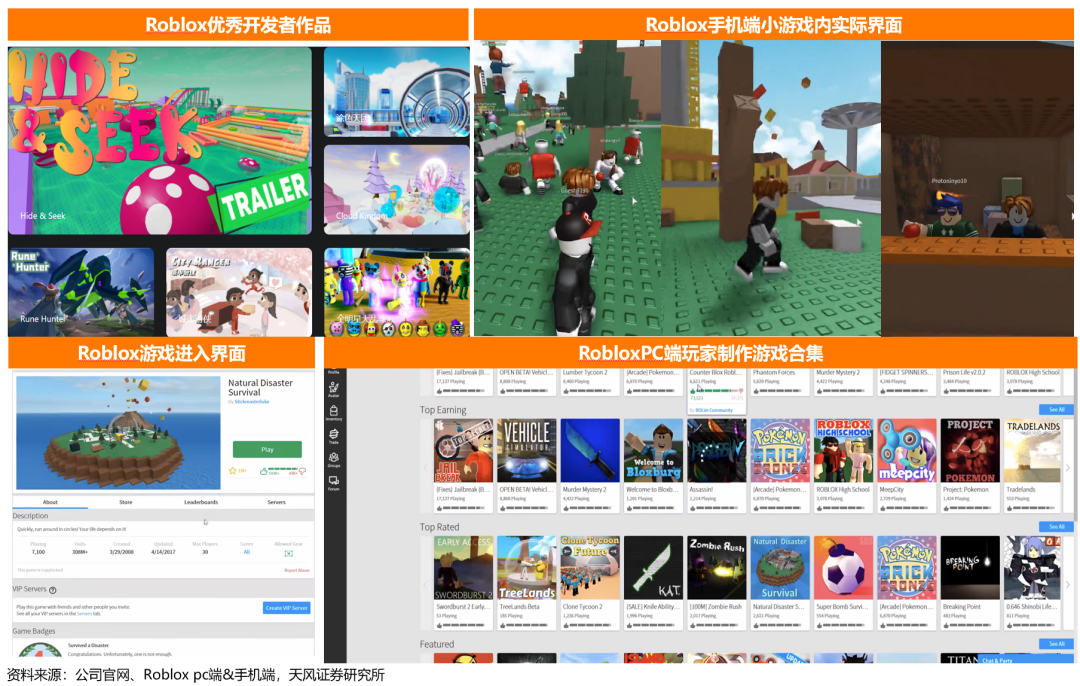Open the ROLVe Community link on Counter Blox
Image resolution: width=1080 pixels, height=686 pixels.
(x=714, y=410)
